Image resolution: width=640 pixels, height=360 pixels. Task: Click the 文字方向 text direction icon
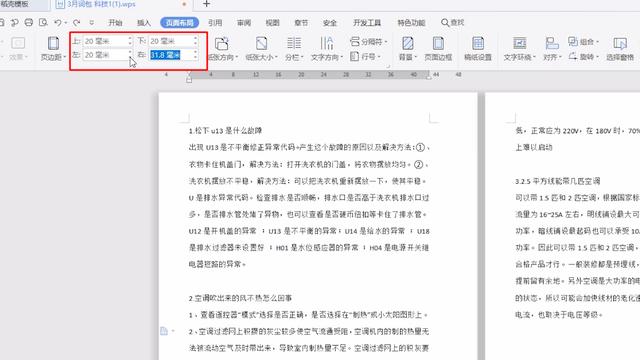(327, 43)
